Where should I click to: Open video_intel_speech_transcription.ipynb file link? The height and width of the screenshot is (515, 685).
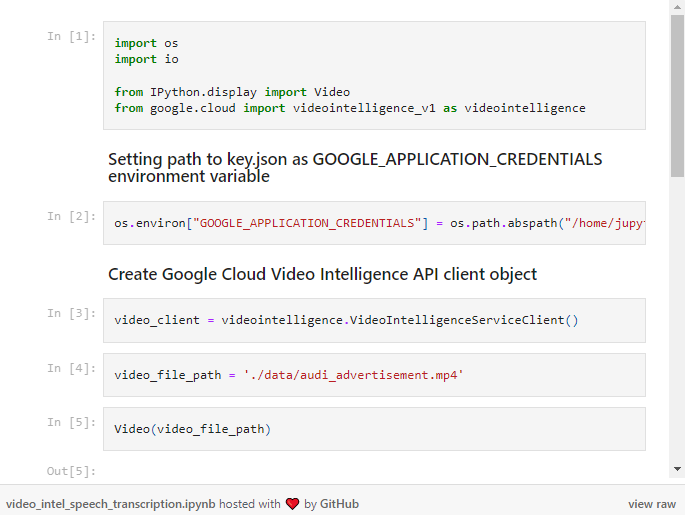pos(111,504)
